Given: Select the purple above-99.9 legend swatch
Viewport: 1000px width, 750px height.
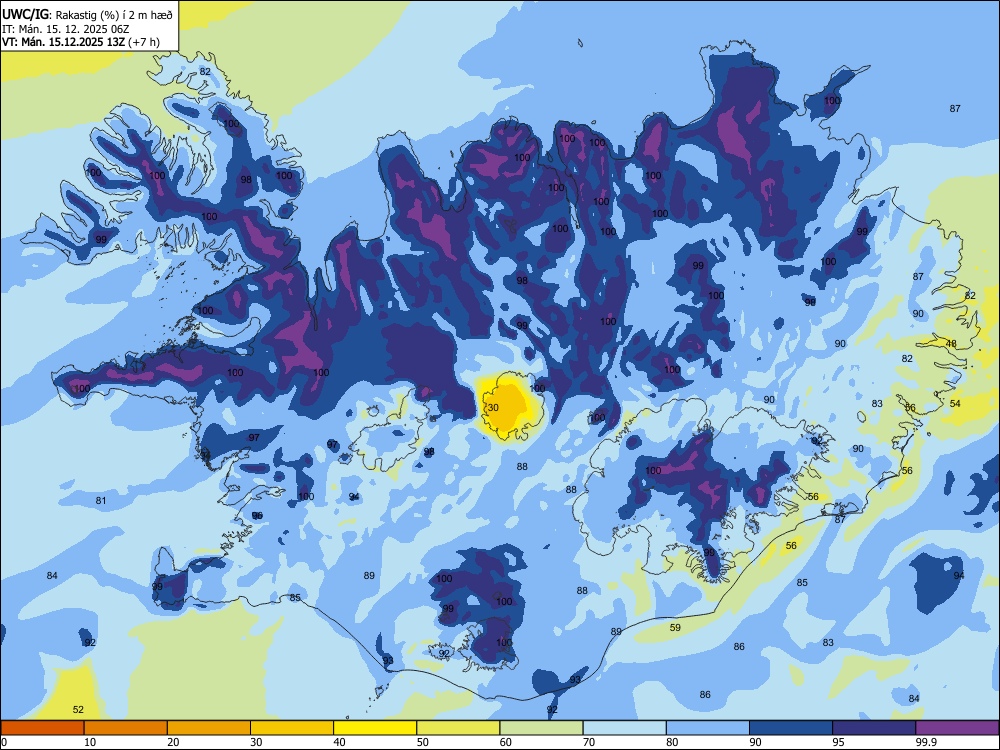Looking at the screenshot, I should [957, 728].
